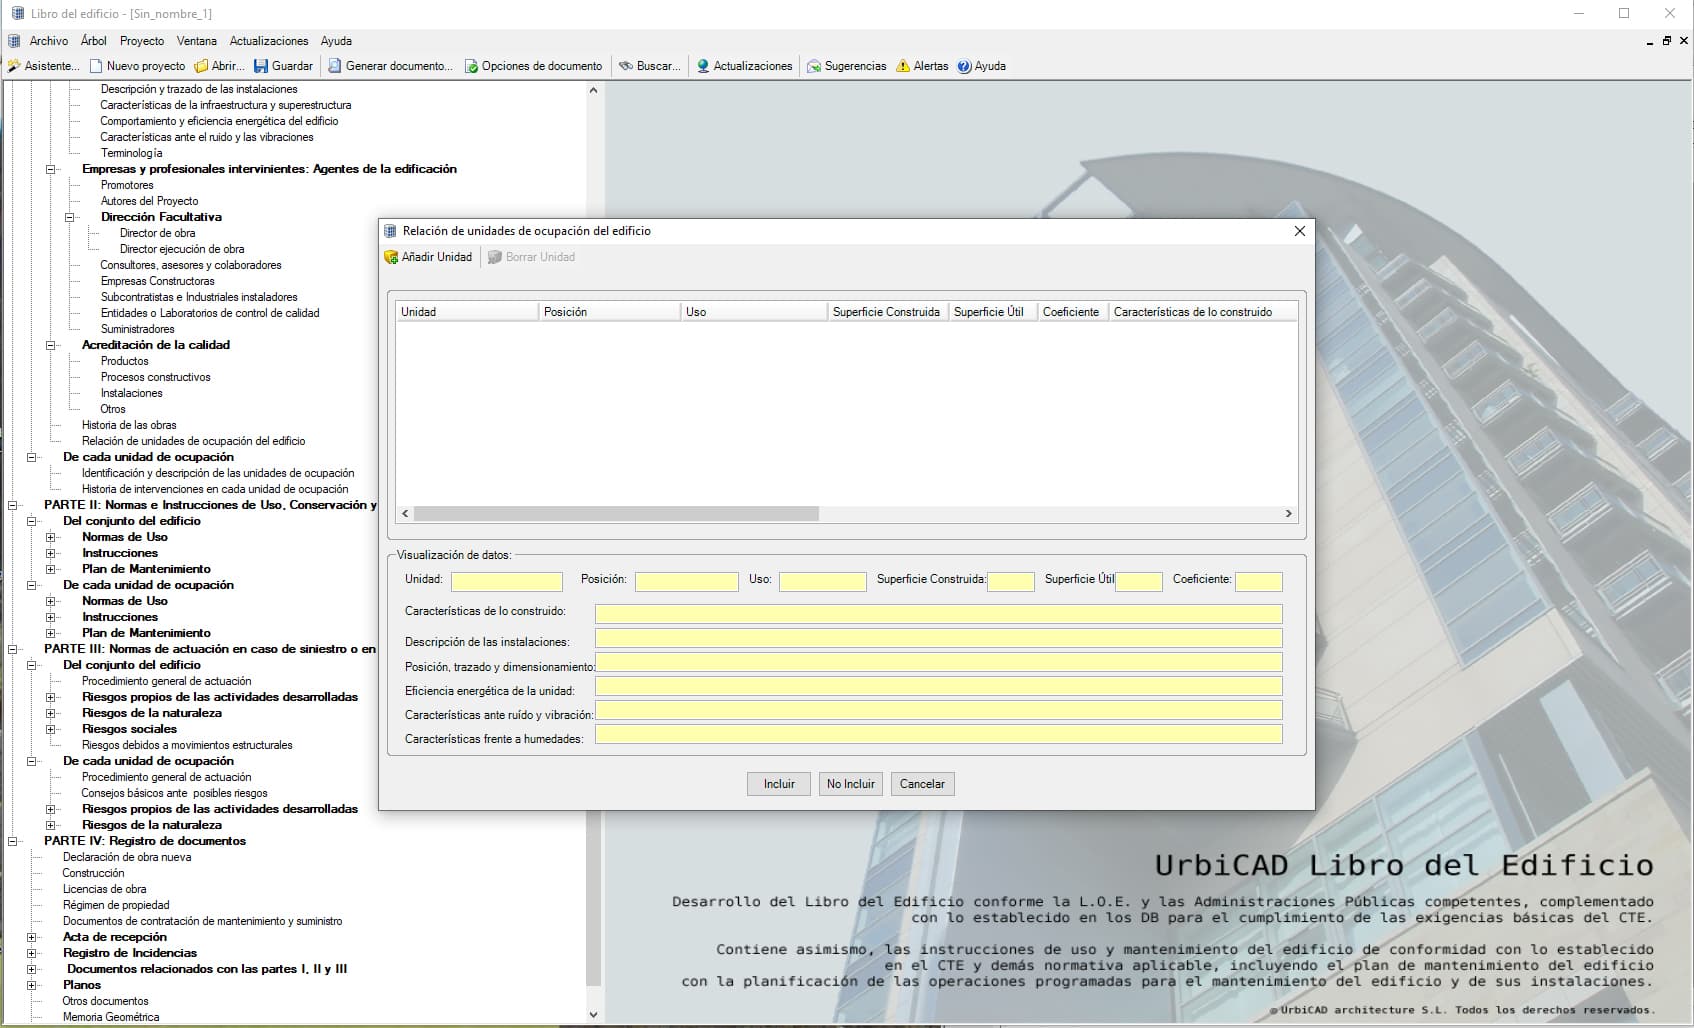This screenshot has width=1694, height=1028.
Task: Select Empresas Constructoras tree item
Action: (157, 281)
